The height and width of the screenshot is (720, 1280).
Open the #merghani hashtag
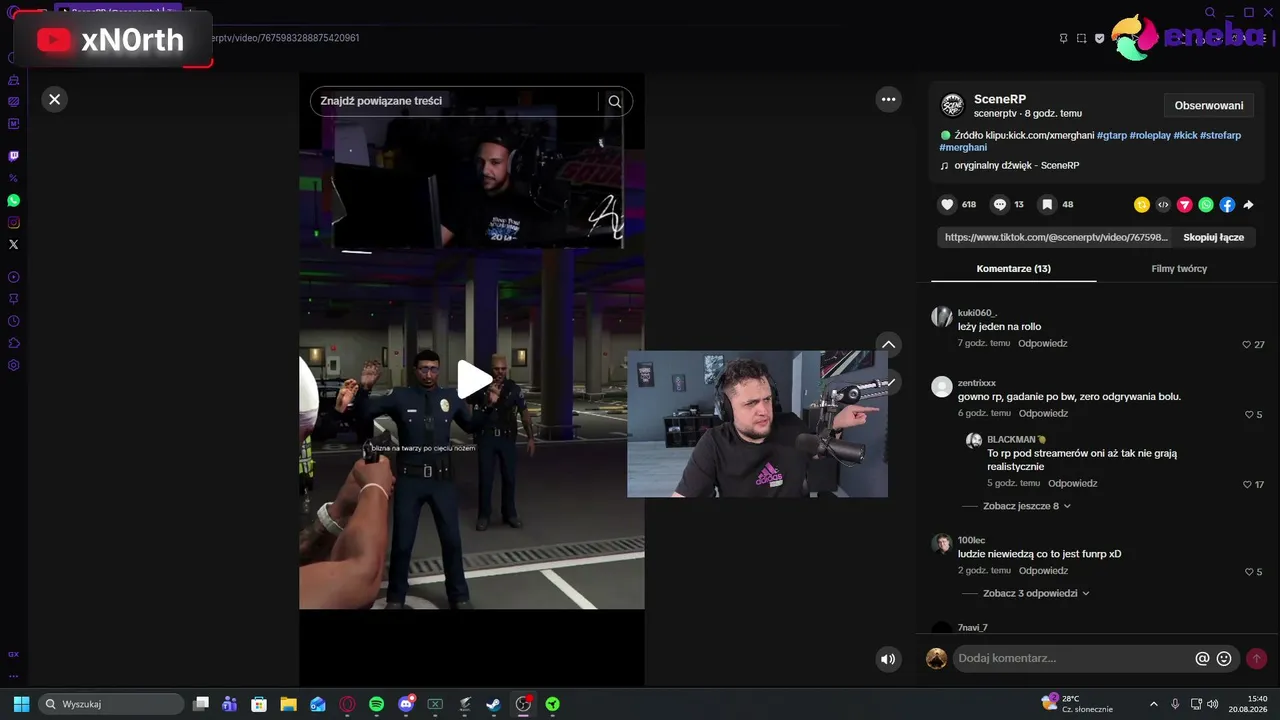963,148
